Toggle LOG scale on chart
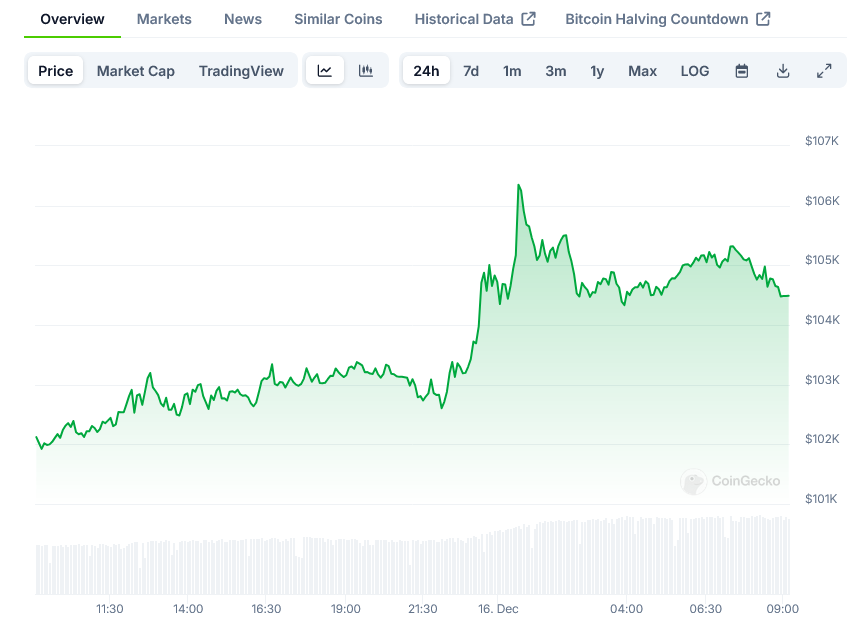 (x=695, y=71)
